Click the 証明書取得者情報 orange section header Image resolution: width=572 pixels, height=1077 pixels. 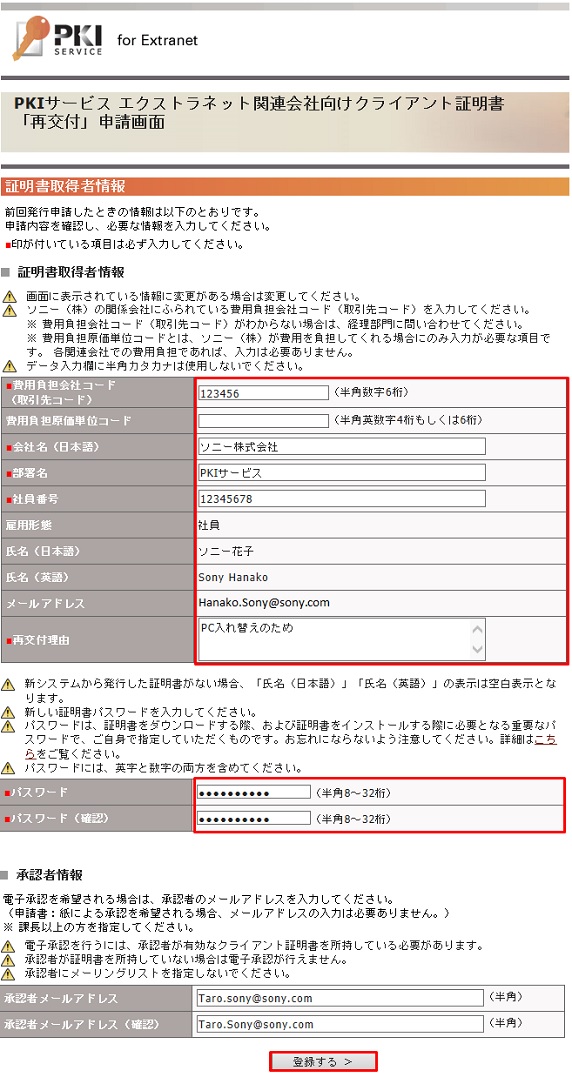pyautogui.click(x=284, y=186)
